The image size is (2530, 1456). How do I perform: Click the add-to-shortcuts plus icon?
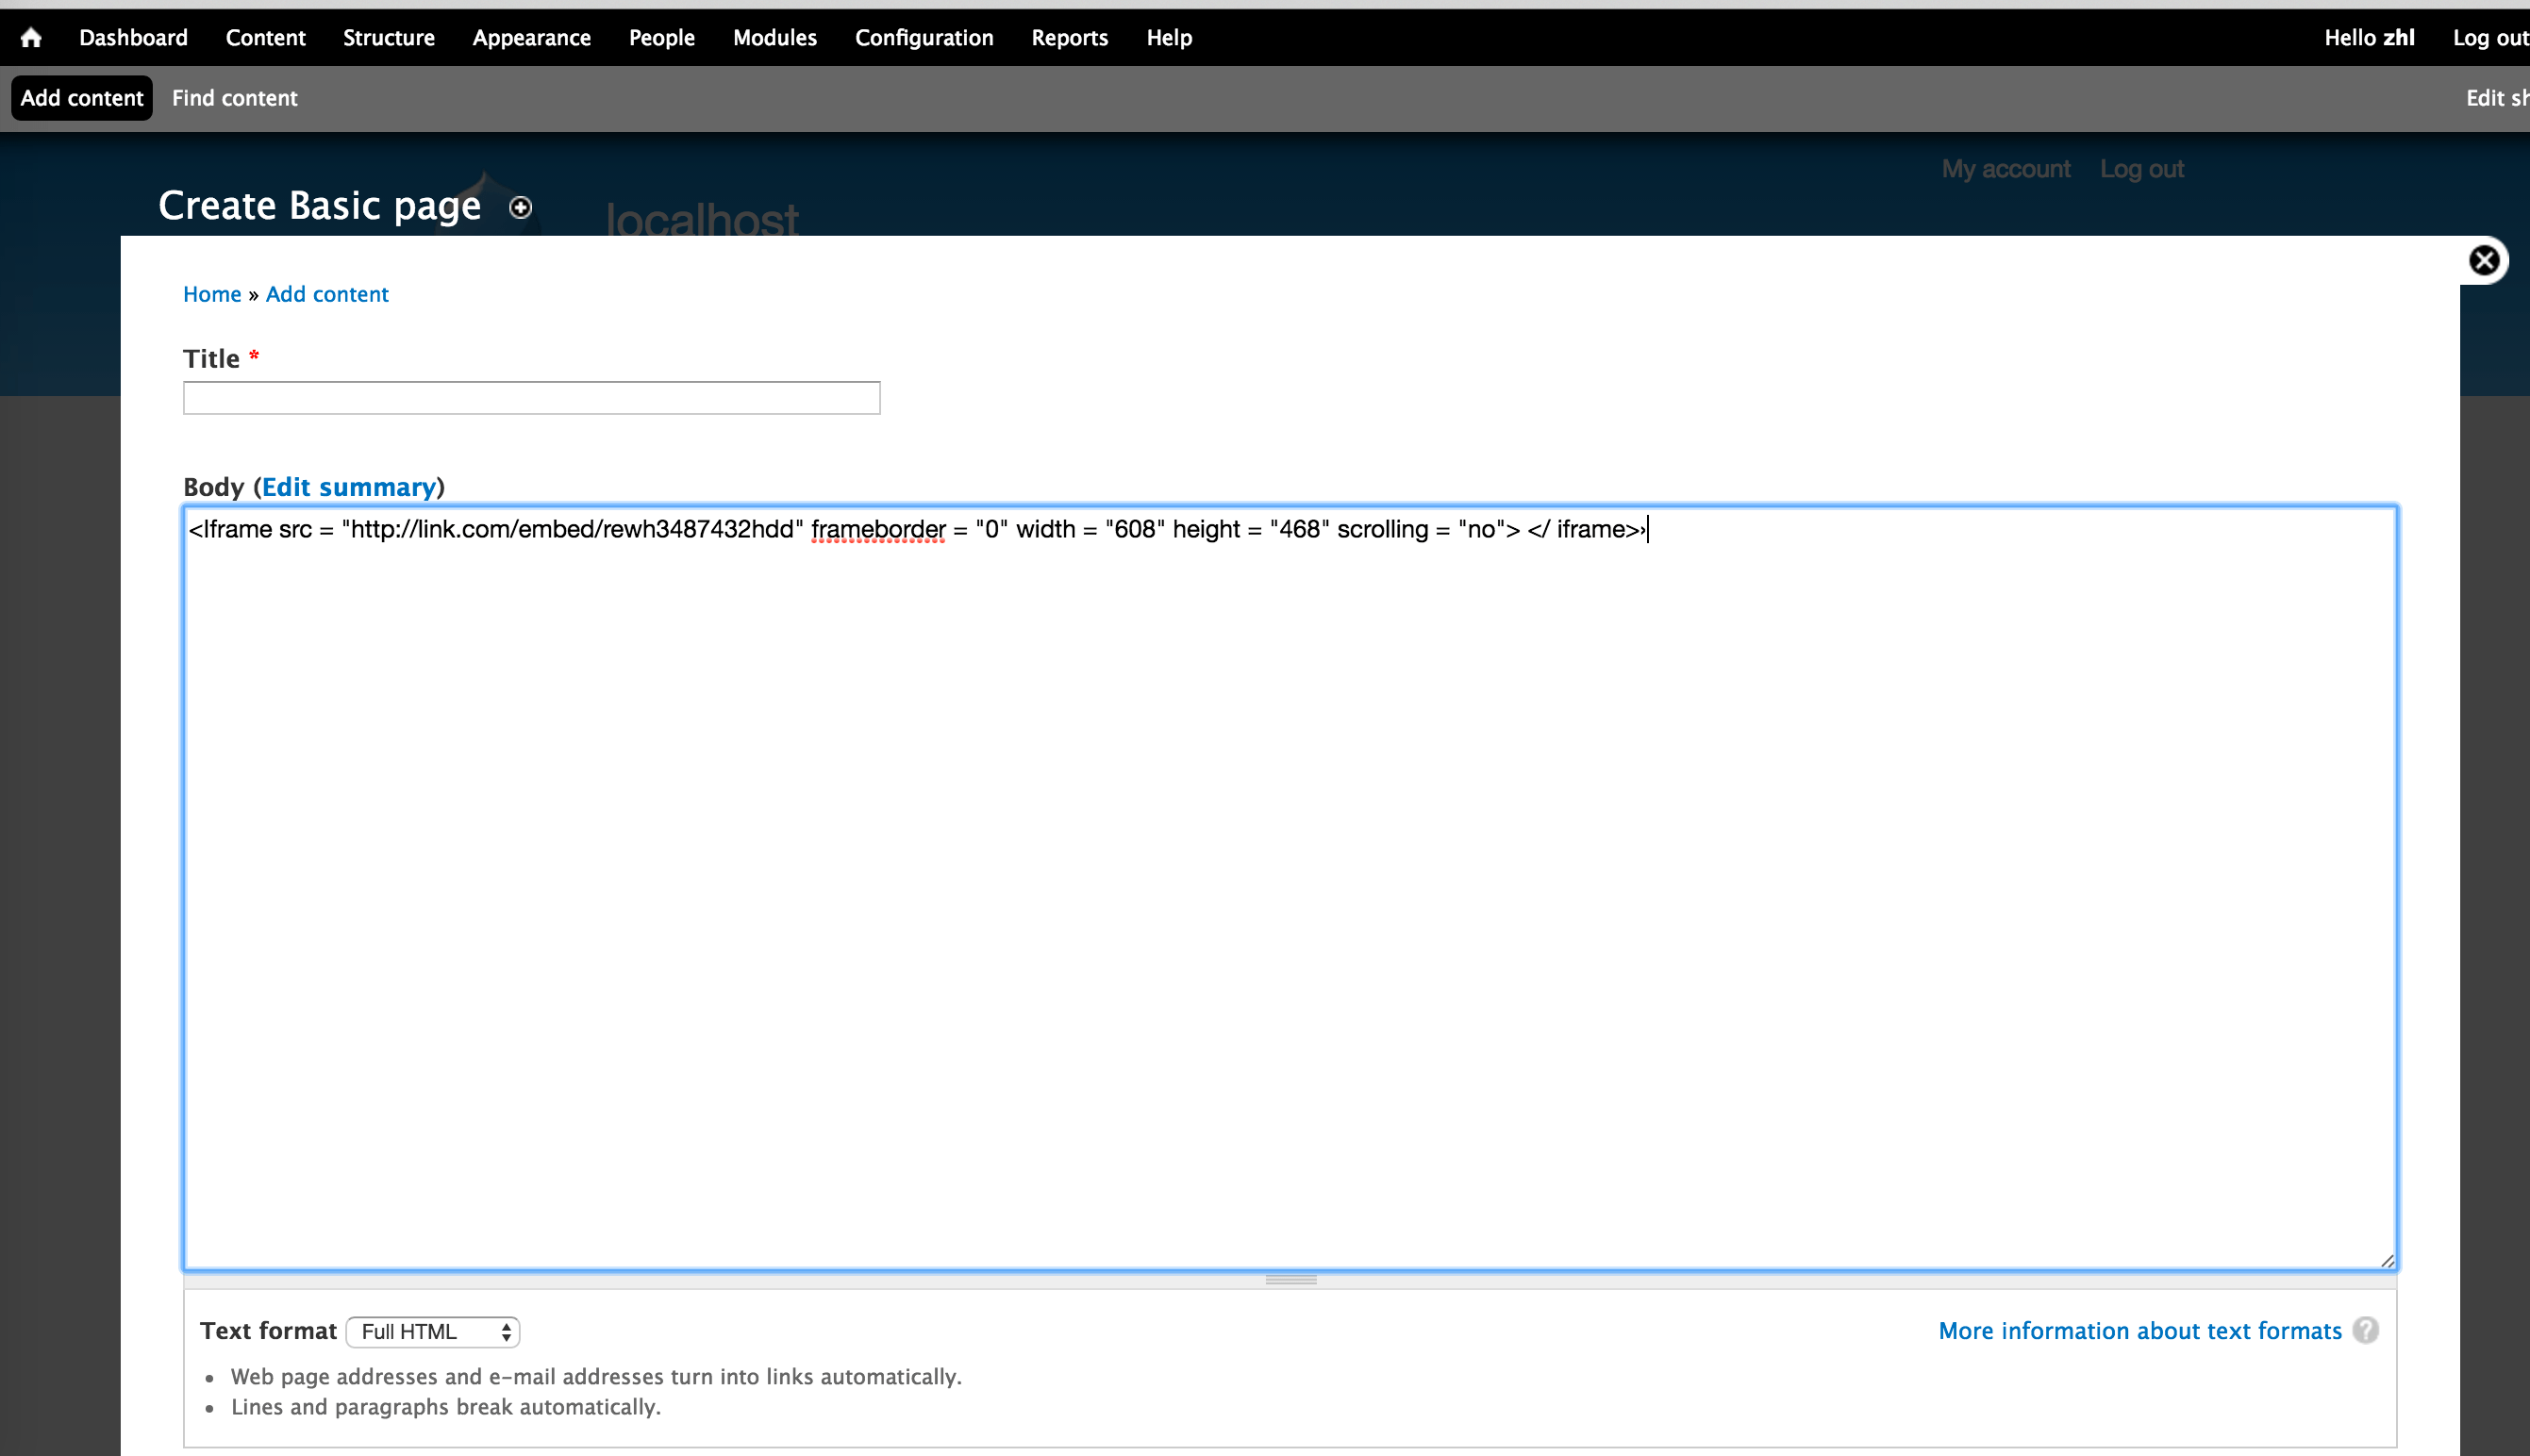pyautogui.click(x=520, y=207)
